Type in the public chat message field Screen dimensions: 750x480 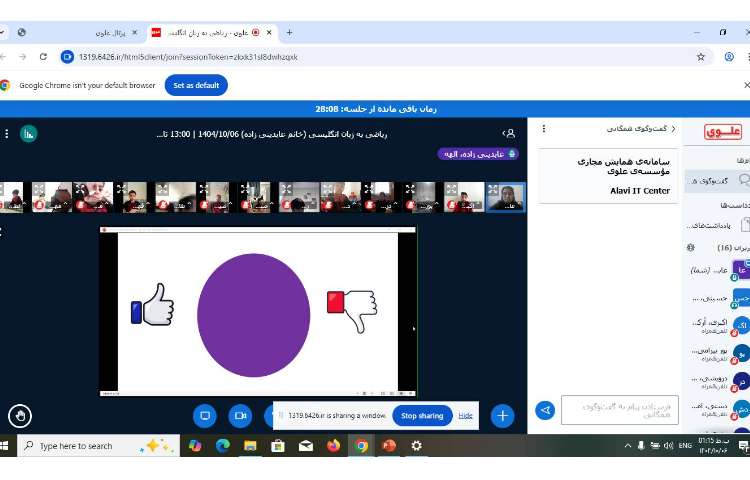pos(619,410)
